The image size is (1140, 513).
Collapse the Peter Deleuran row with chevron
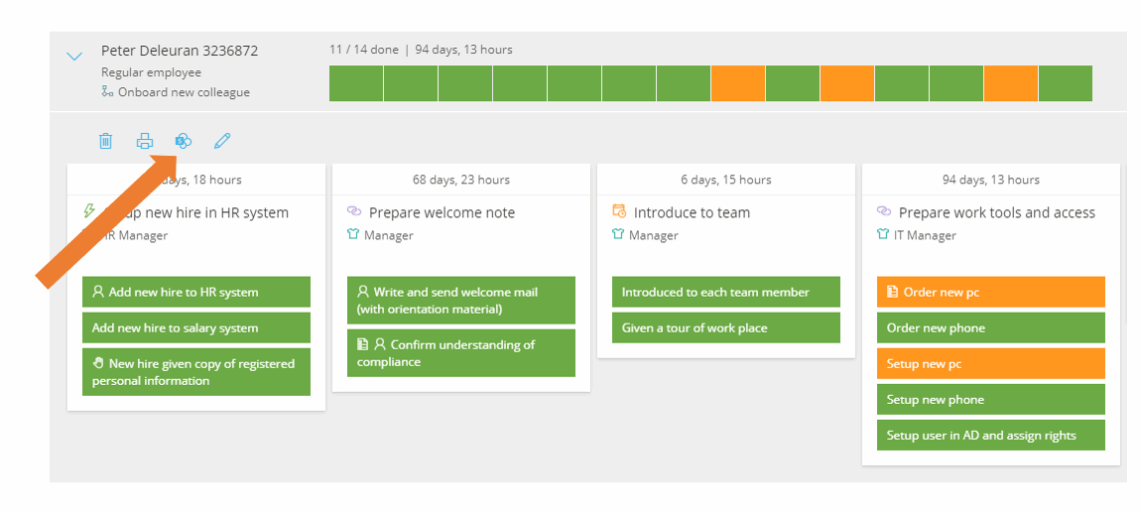(x=74, y=57)
